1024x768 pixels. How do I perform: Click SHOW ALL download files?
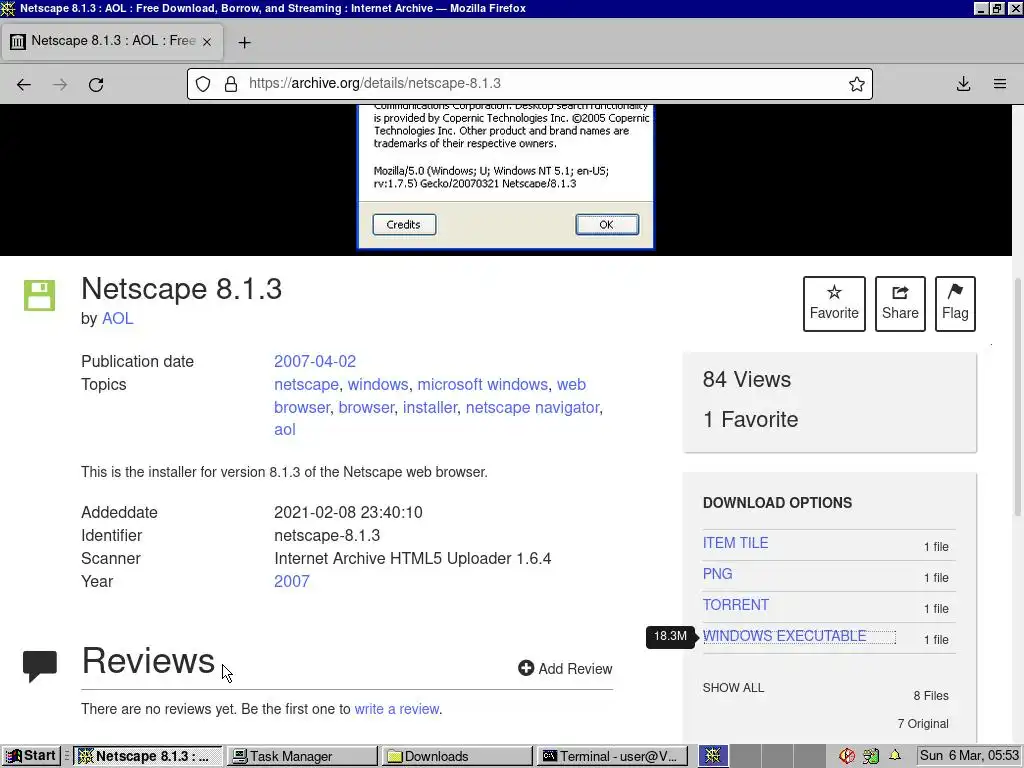733,688
